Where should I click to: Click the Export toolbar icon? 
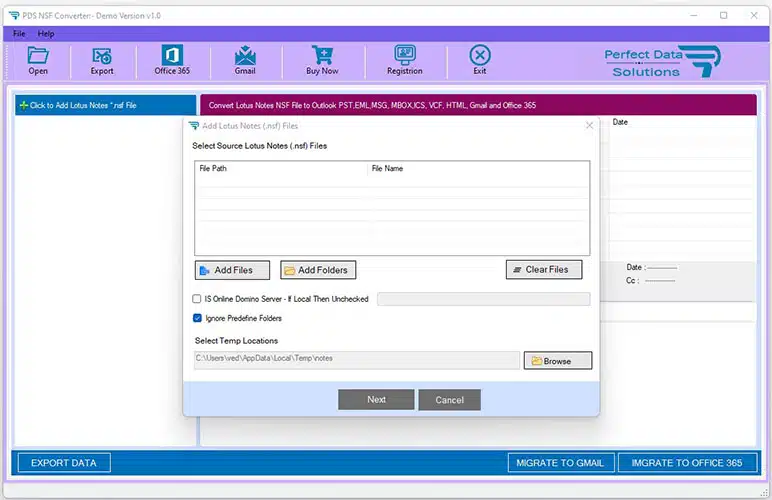coord(102,61)
